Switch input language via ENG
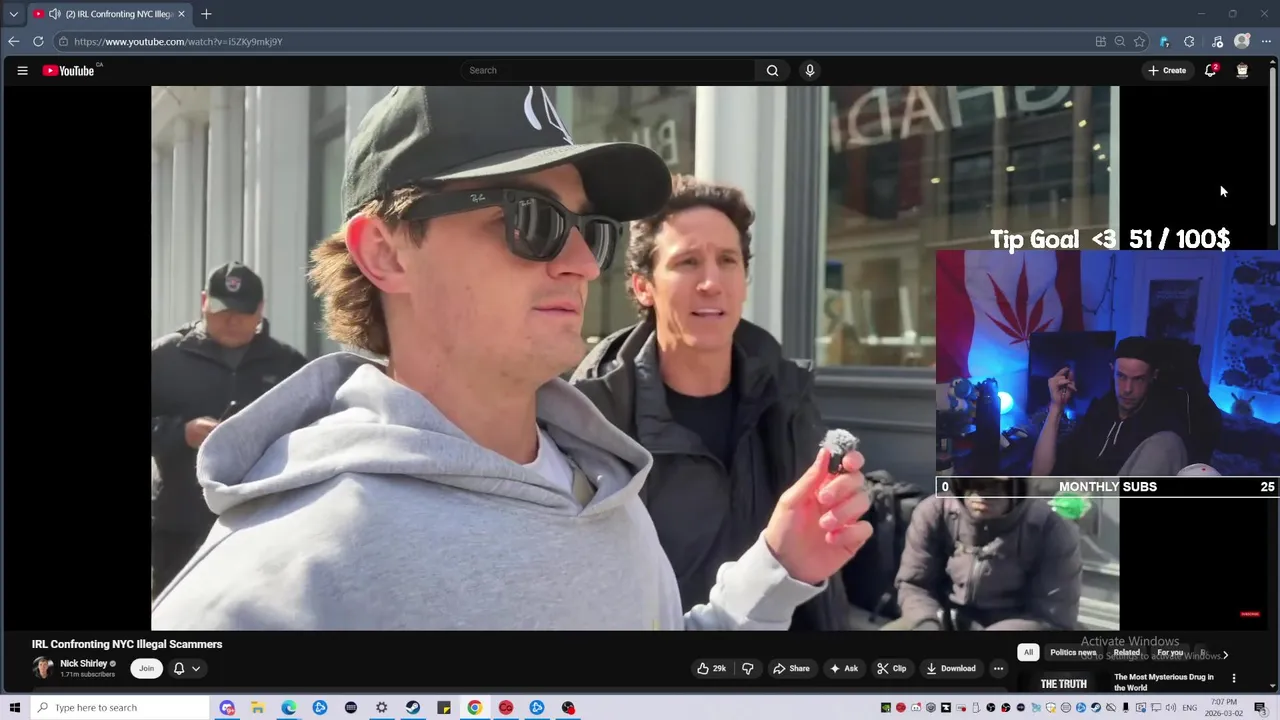Image resolution: width=1280 pixels, height=720 pixels. [x=1188, y=707]
